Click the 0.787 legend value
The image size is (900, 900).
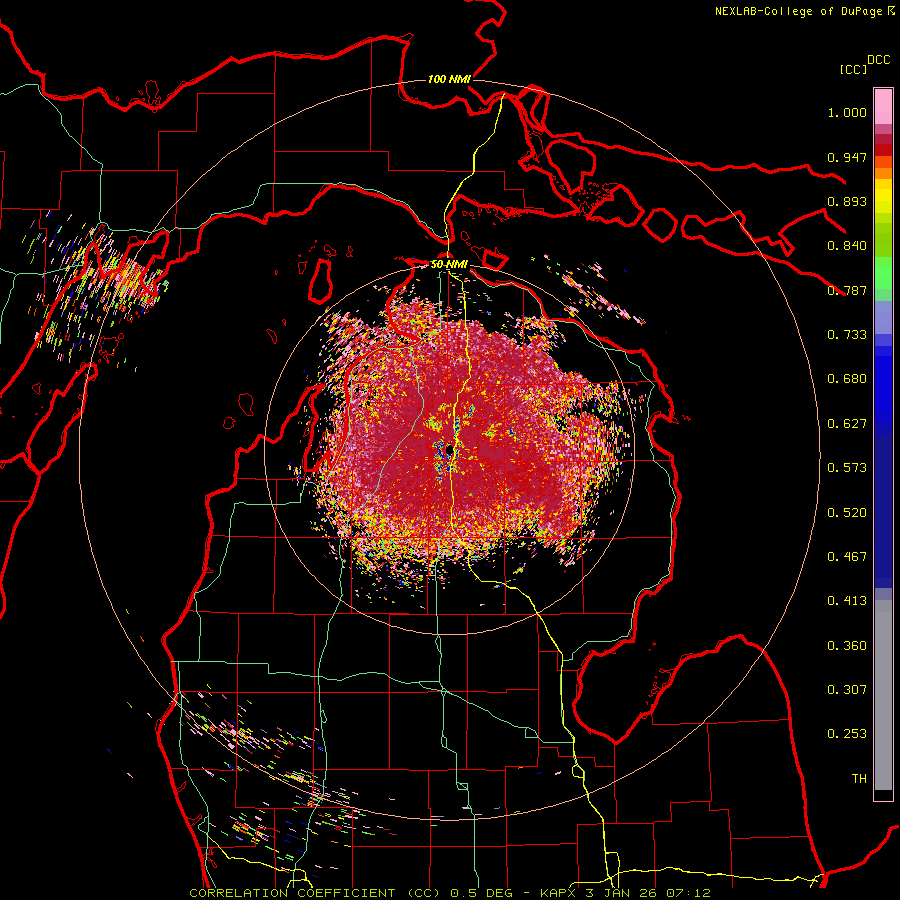click(x=847, y=290)
